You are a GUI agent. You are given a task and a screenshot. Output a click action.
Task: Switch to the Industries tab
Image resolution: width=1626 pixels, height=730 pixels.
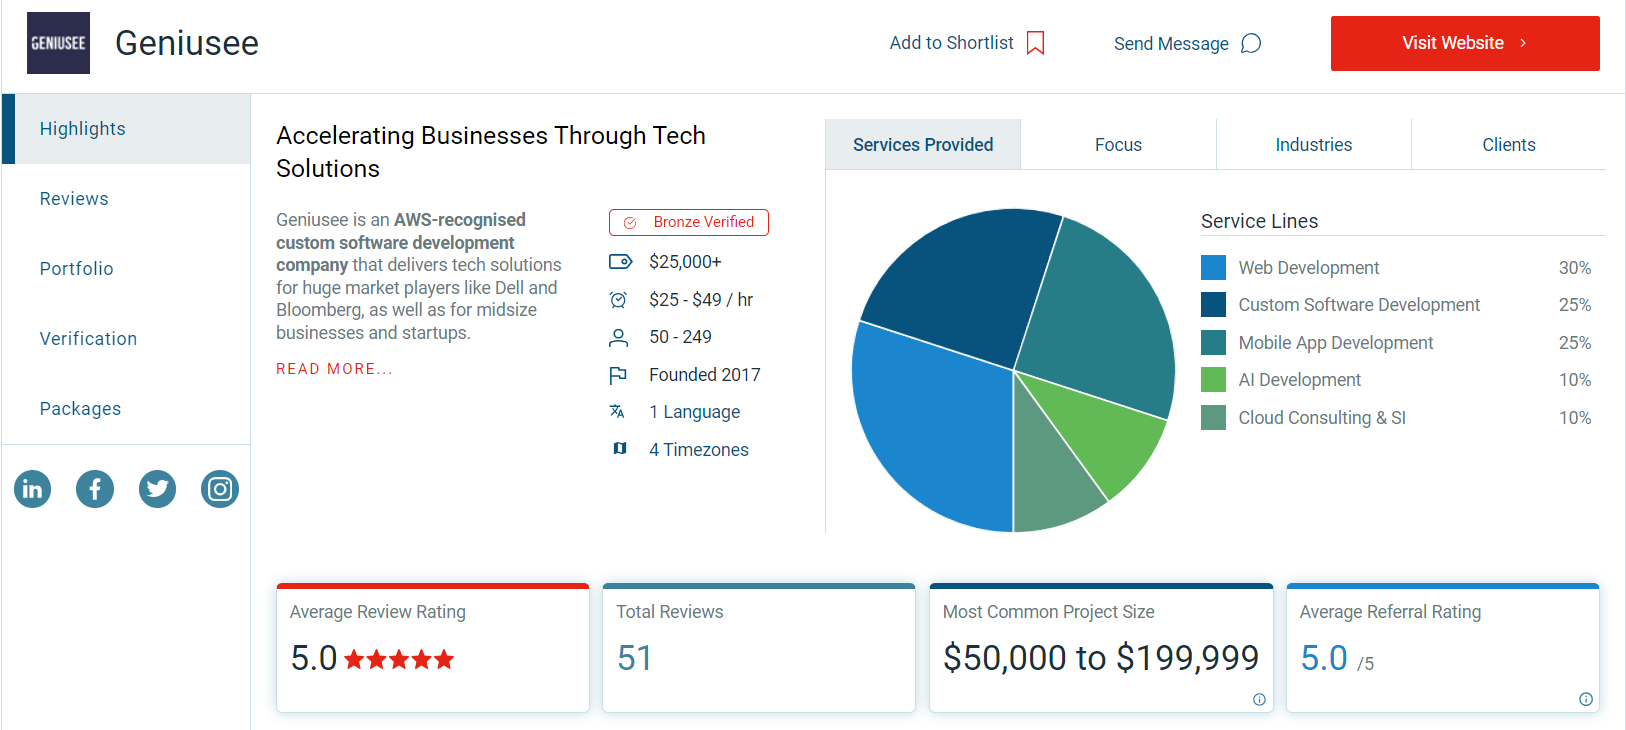click(1313, 145)
